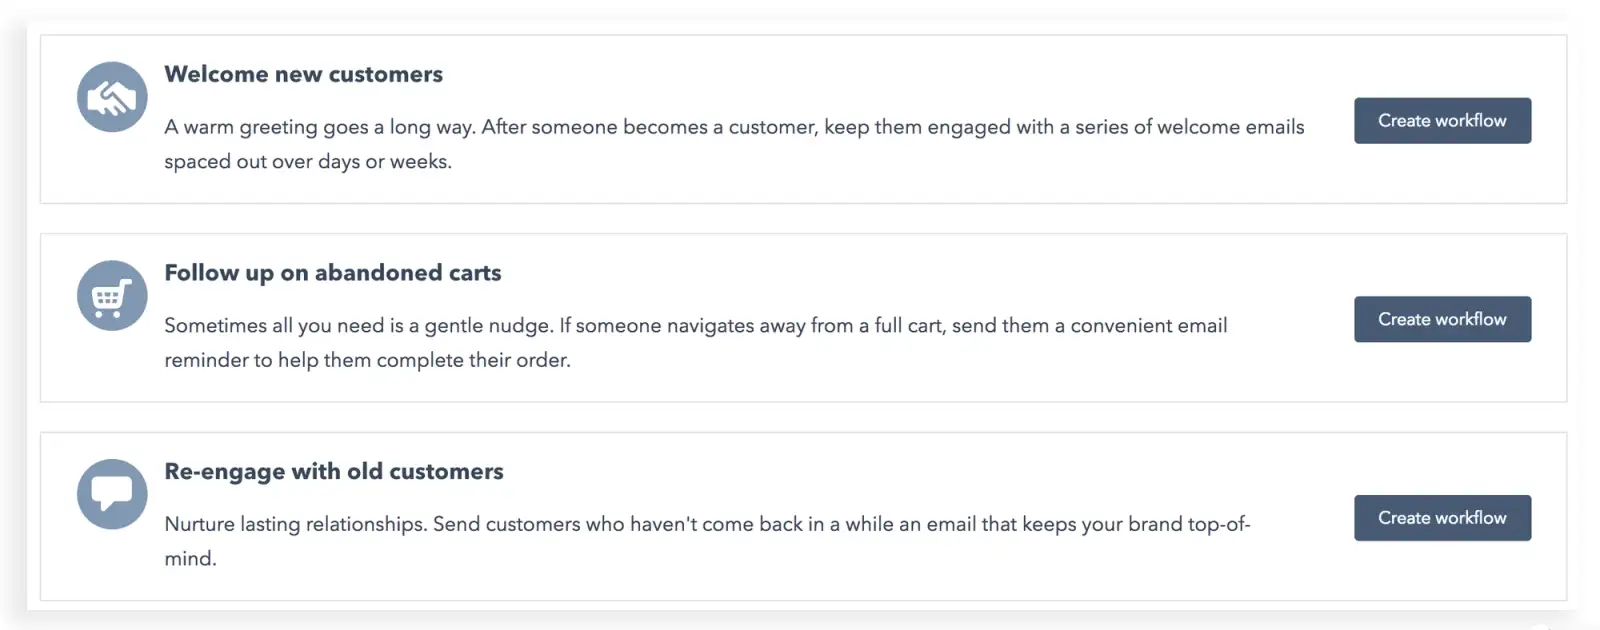Create workflow for re-engaging old customers
Screen dimensions: 1600x630
click(x=1442, y=518)
